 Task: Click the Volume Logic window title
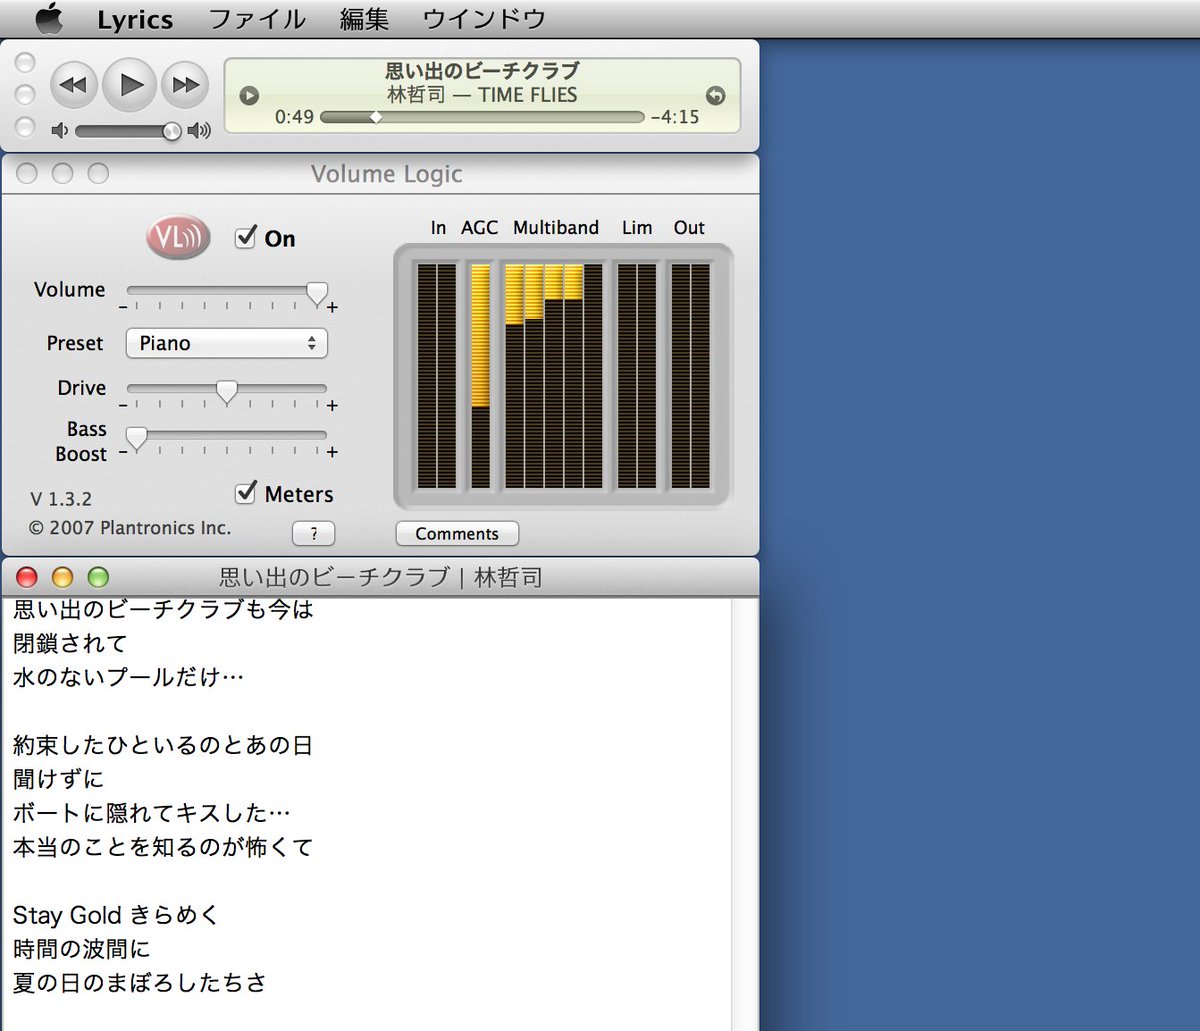click(x=386, y=174)
